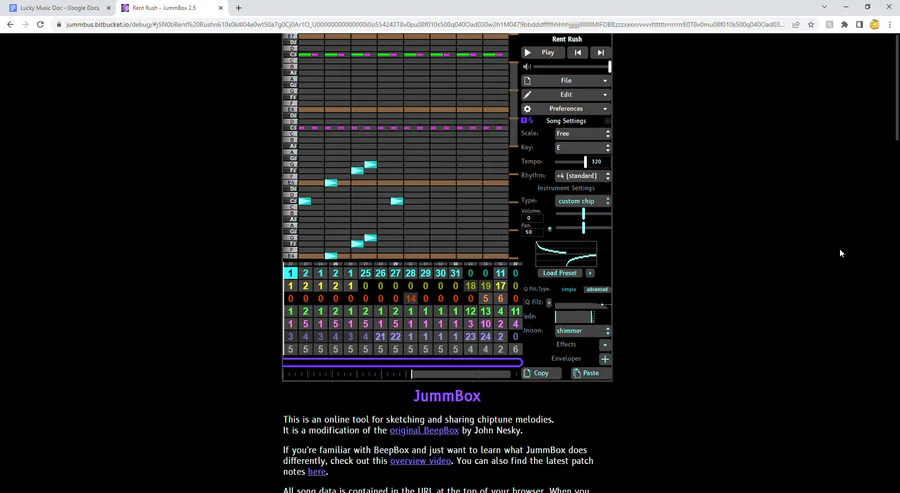The image size is (900, 493).
Task: Add envelope with Envelopes plus button
Action: point(605,359)
